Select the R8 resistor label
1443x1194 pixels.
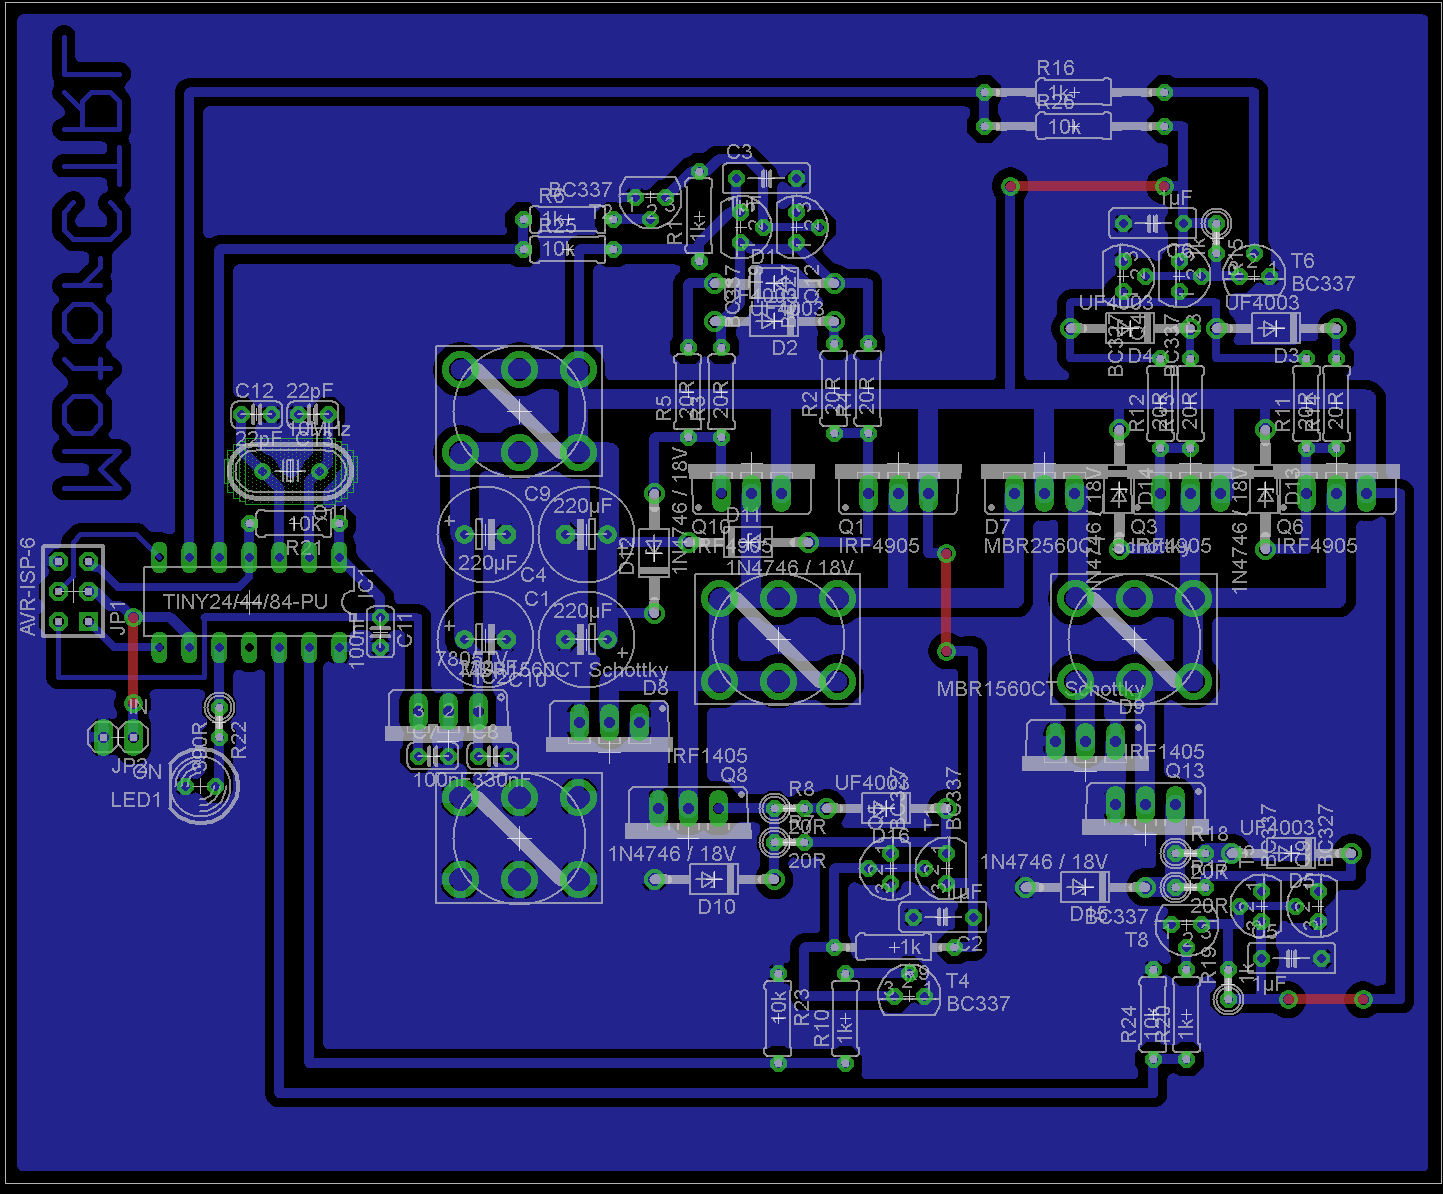click(801, 790)
